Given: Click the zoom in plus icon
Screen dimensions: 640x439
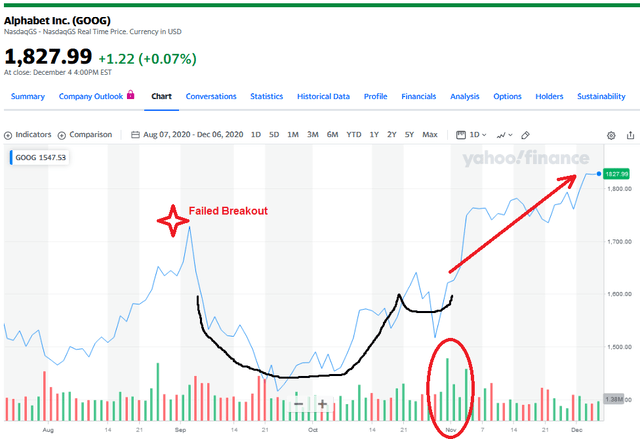Looking at the screenshot, I should pos(322,404).
